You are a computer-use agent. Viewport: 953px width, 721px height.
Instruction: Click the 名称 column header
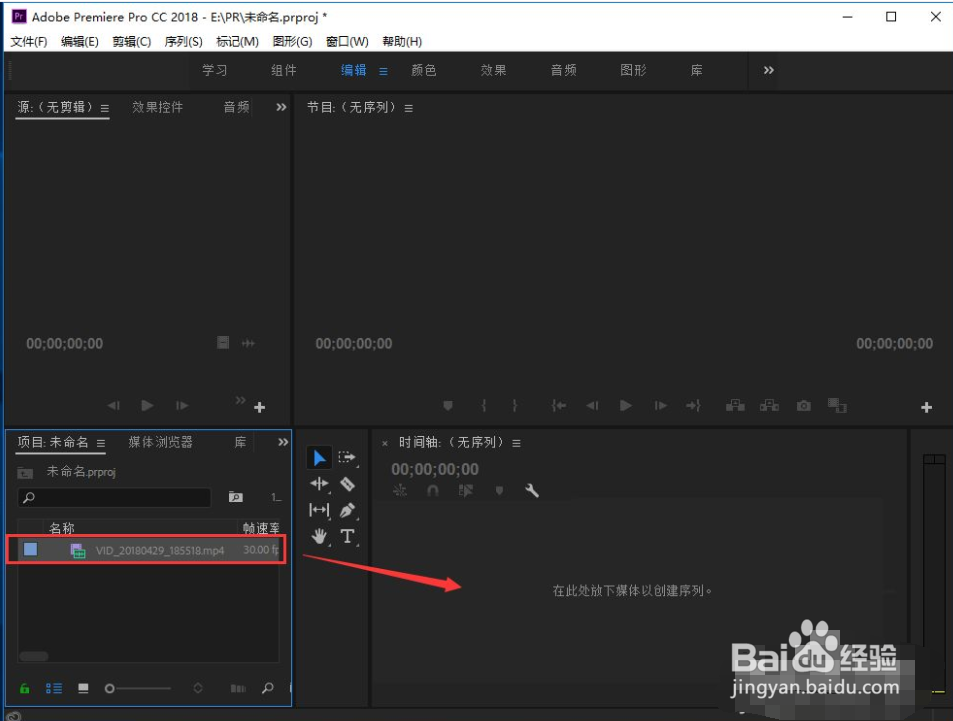pyautogui.click(x=61, y=528)
